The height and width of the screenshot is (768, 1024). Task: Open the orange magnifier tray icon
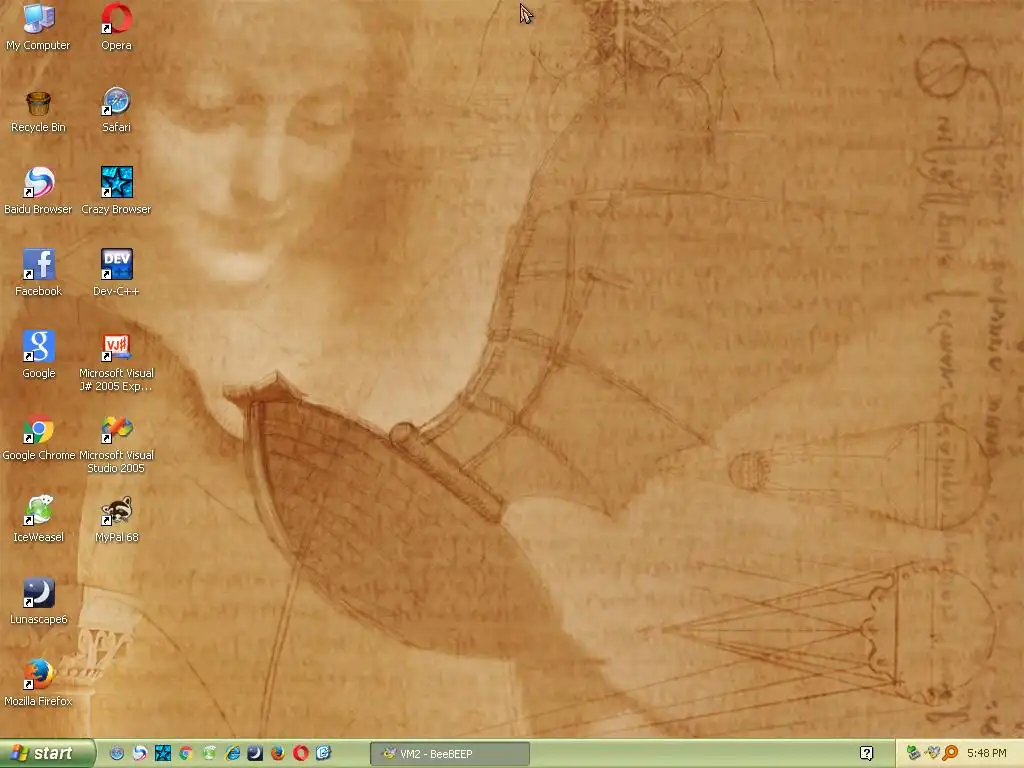[x=950, y=754]
